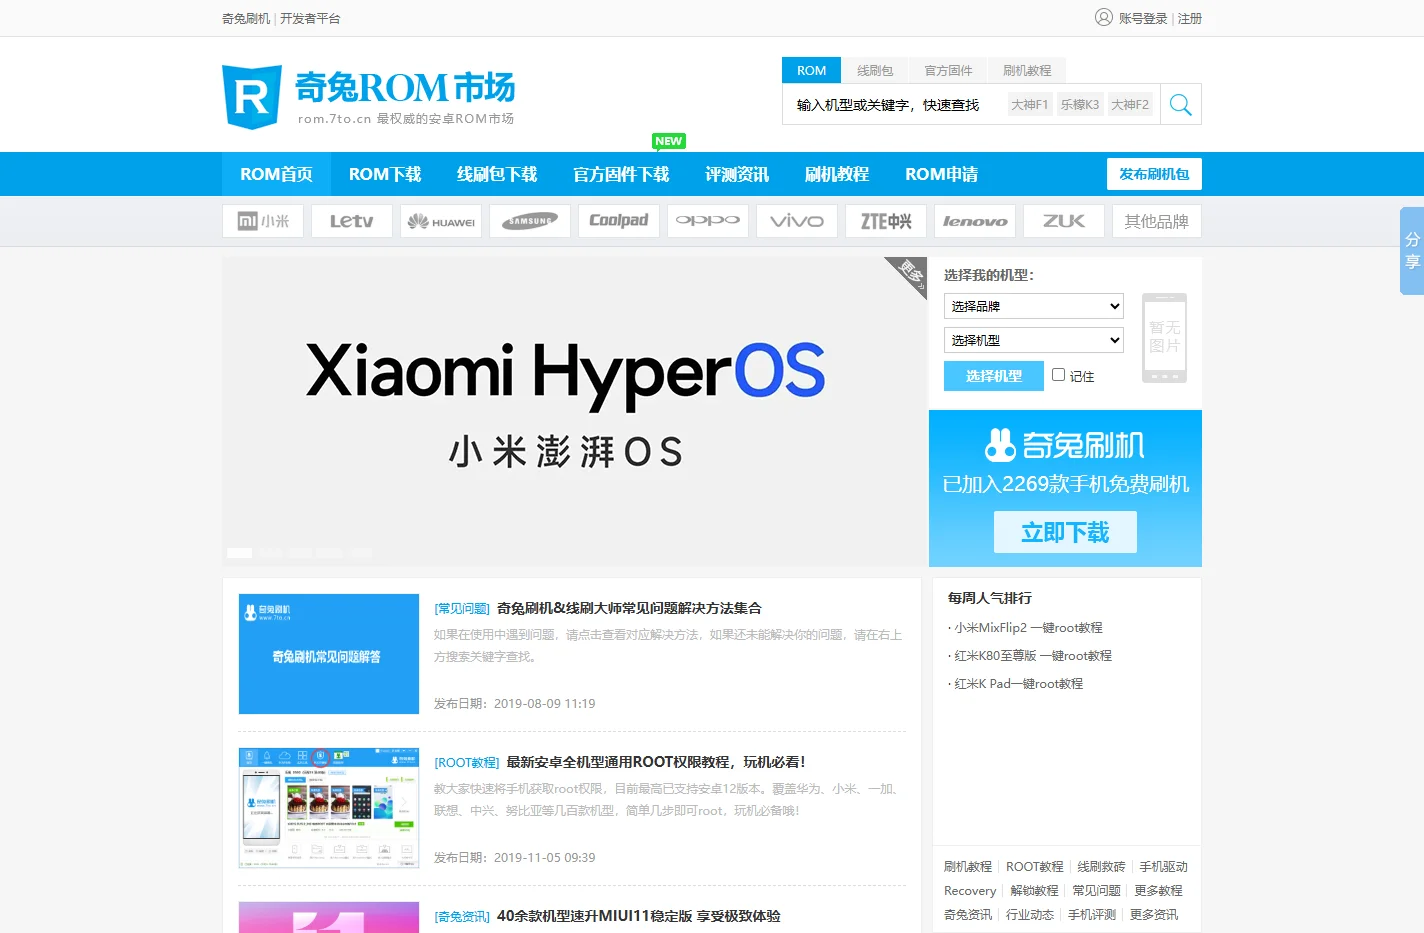Switch to the 官方固件 search tab

948,70
